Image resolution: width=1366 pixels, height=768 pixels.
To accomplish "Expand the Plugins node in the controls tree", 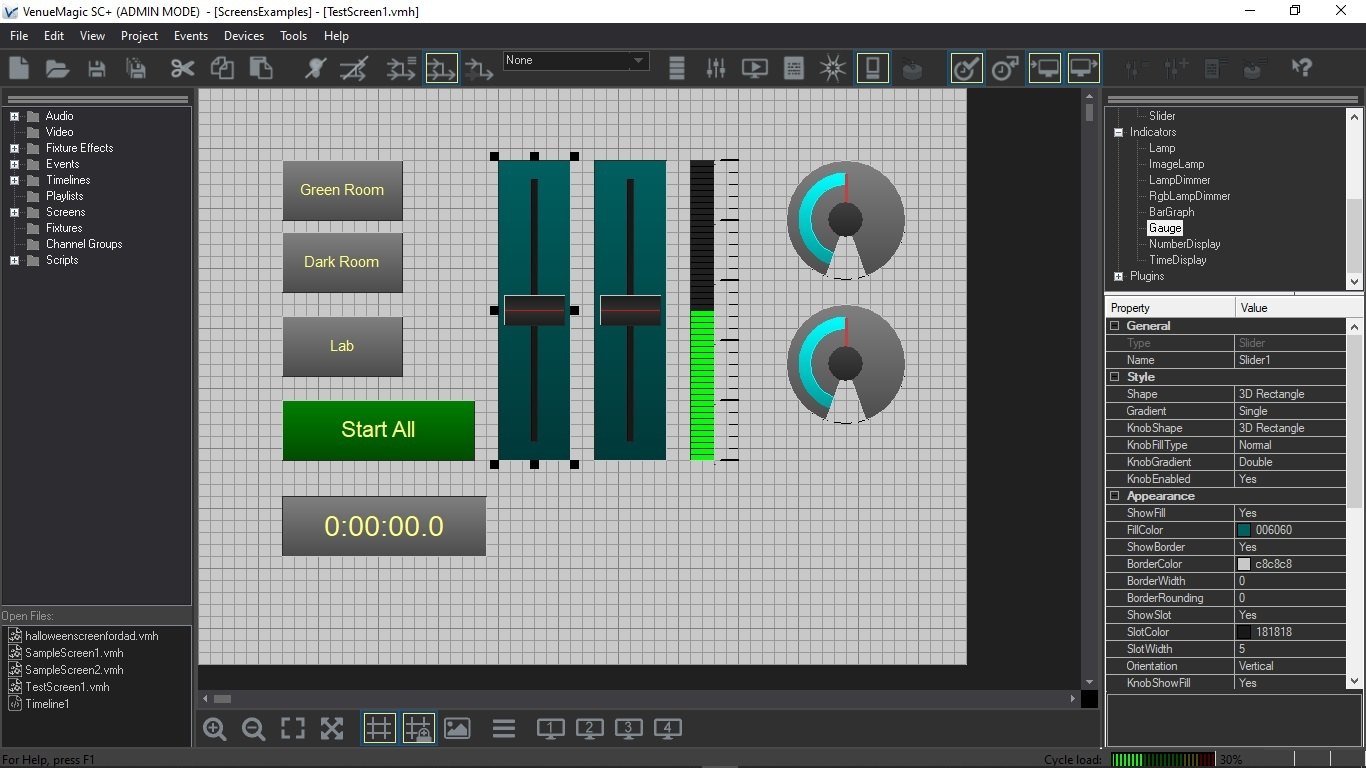I will [x=1119, y=276].
